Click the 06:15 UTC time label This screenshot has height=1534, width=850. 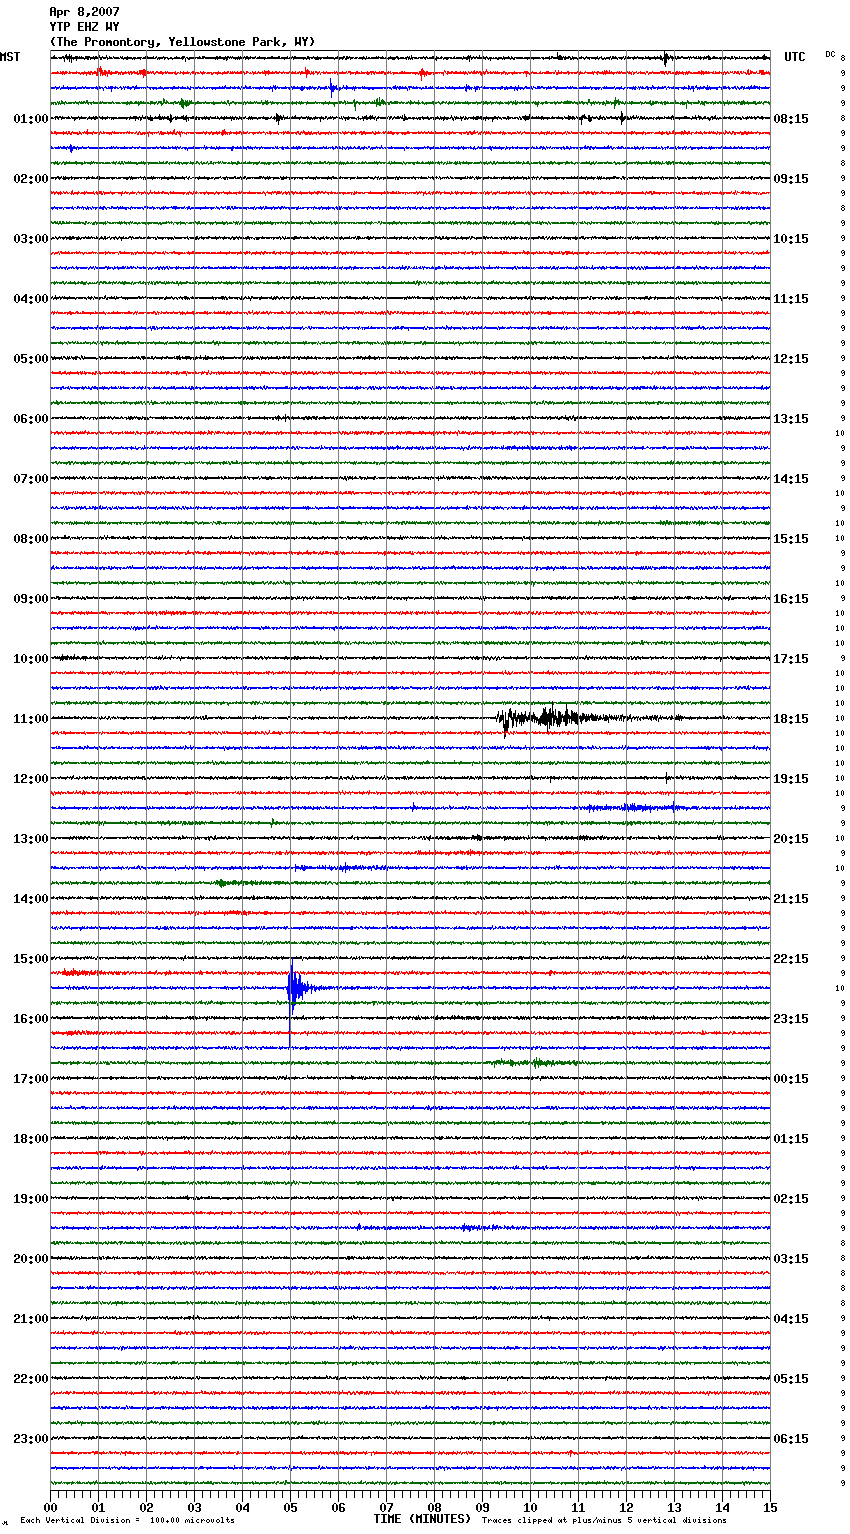[x=791, y=1439]
